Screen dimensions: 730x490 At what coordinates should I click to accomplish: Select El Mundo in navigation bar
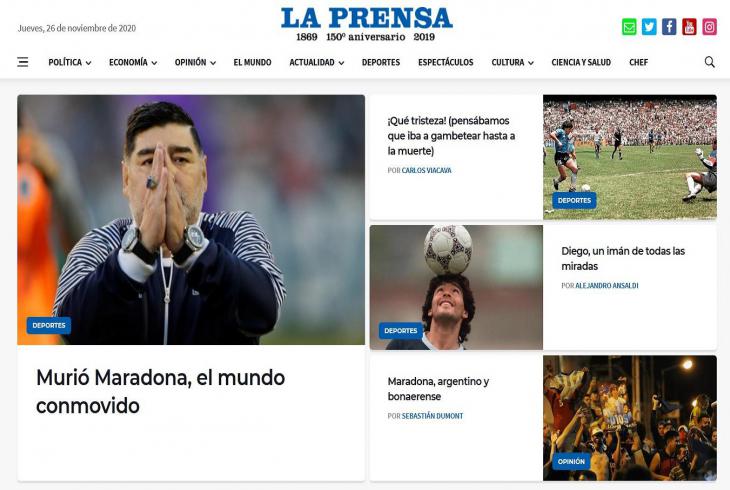pyautogui.click(x=252, y=62)
